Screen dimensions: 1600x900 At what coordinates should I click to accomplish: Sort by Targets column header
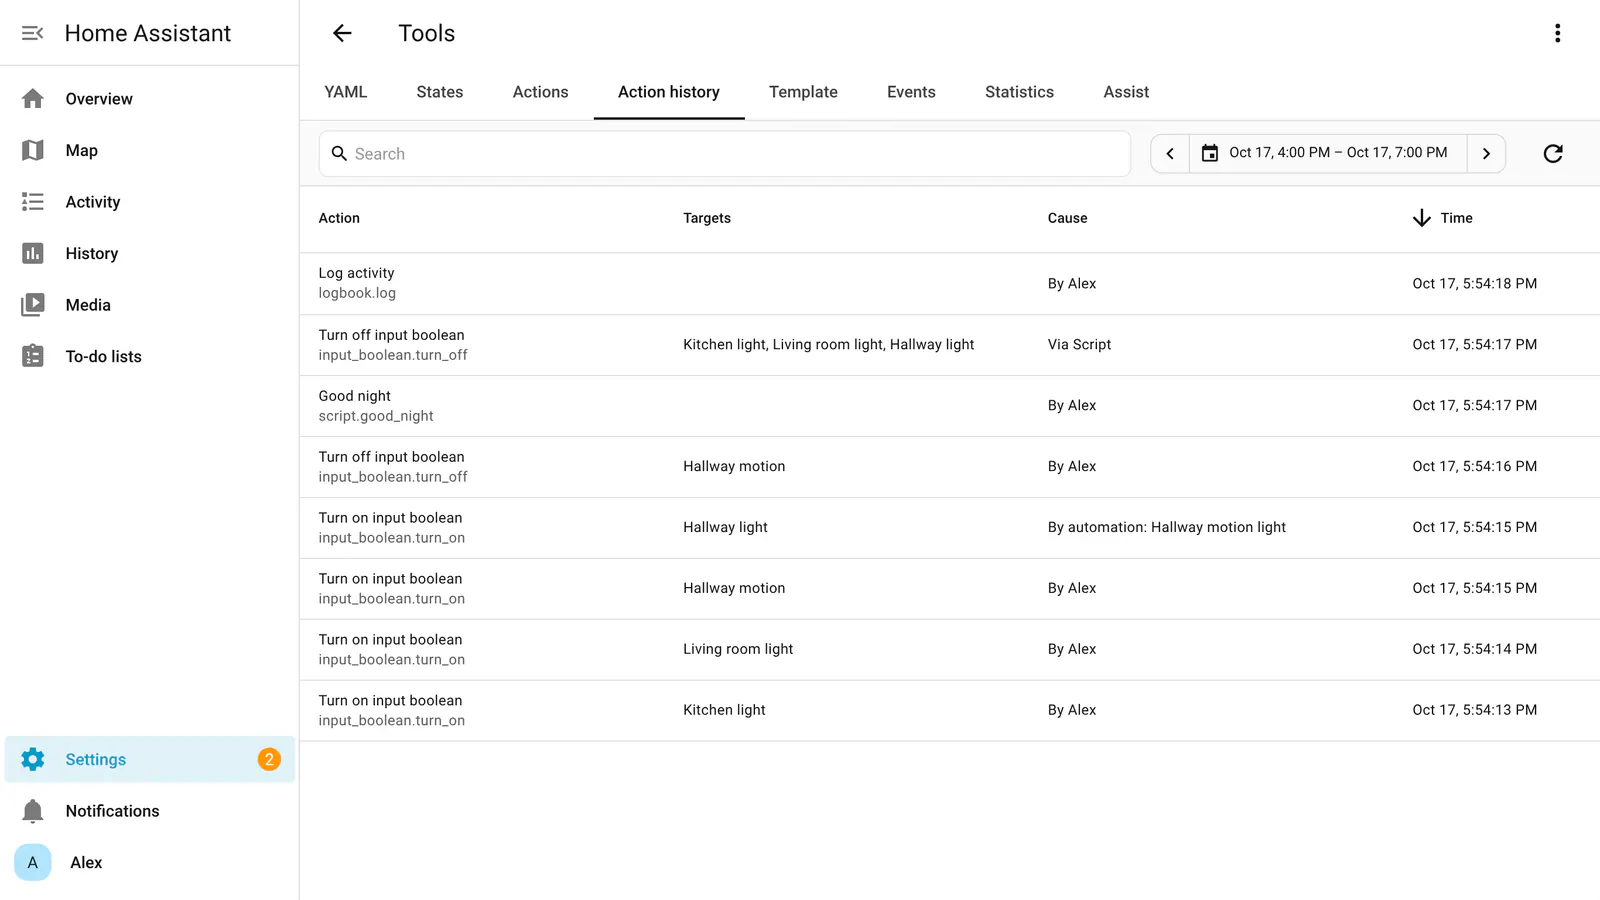[x=707, y=218]
